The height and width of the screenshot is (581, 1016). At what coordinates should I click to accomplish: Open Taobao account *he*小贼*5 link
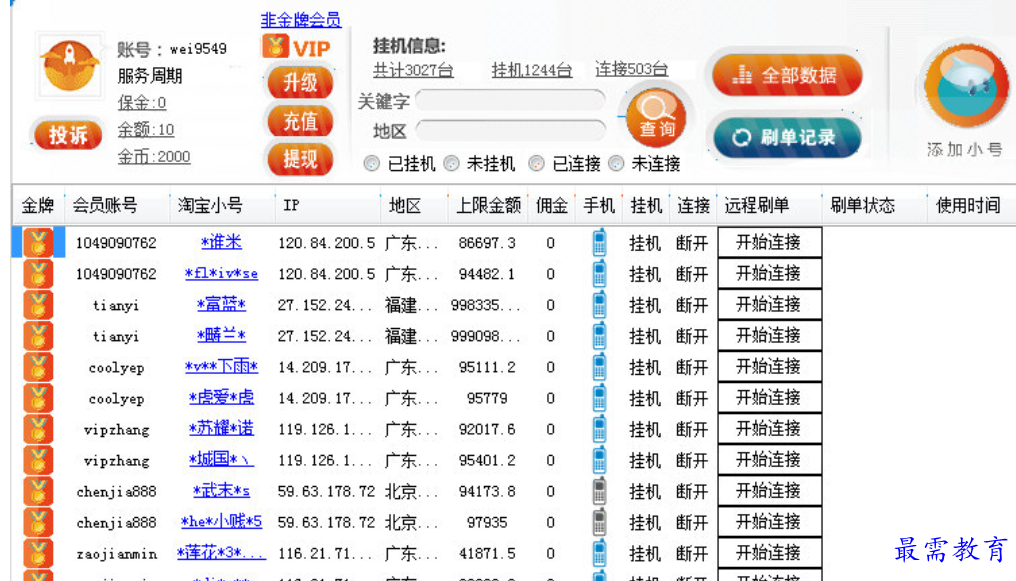pos(221,522)
